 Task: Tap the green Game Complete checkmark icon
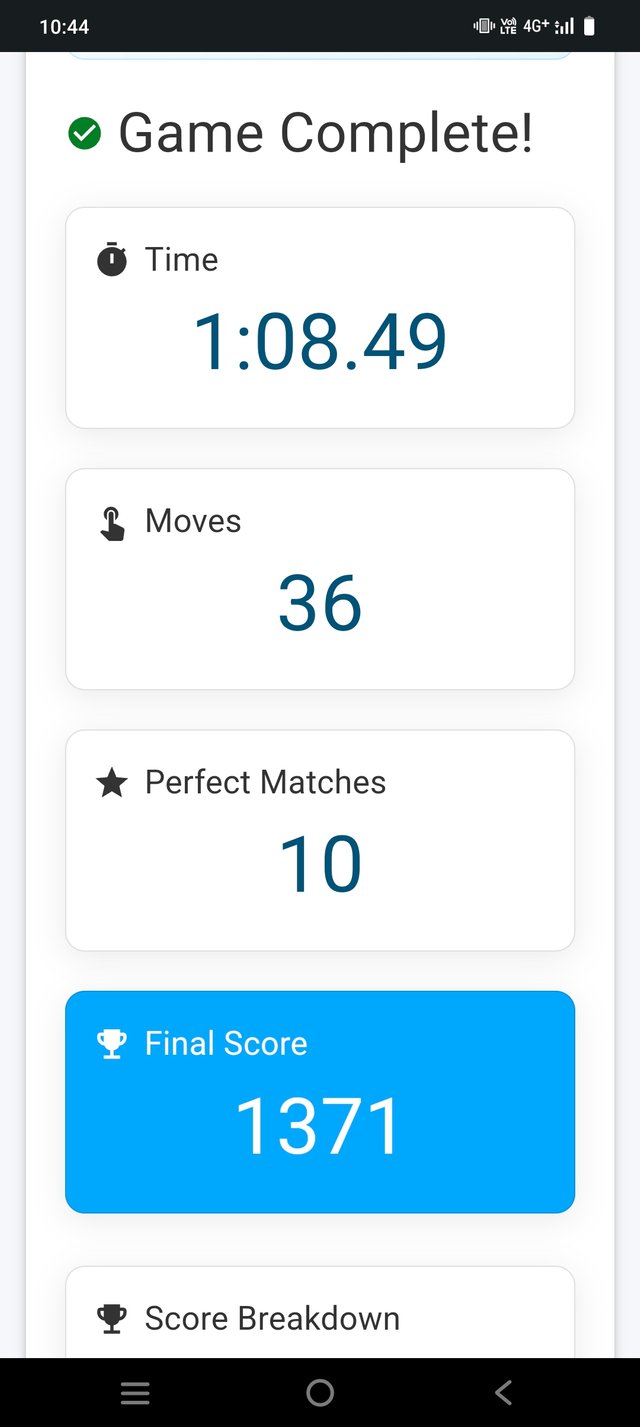85,133
